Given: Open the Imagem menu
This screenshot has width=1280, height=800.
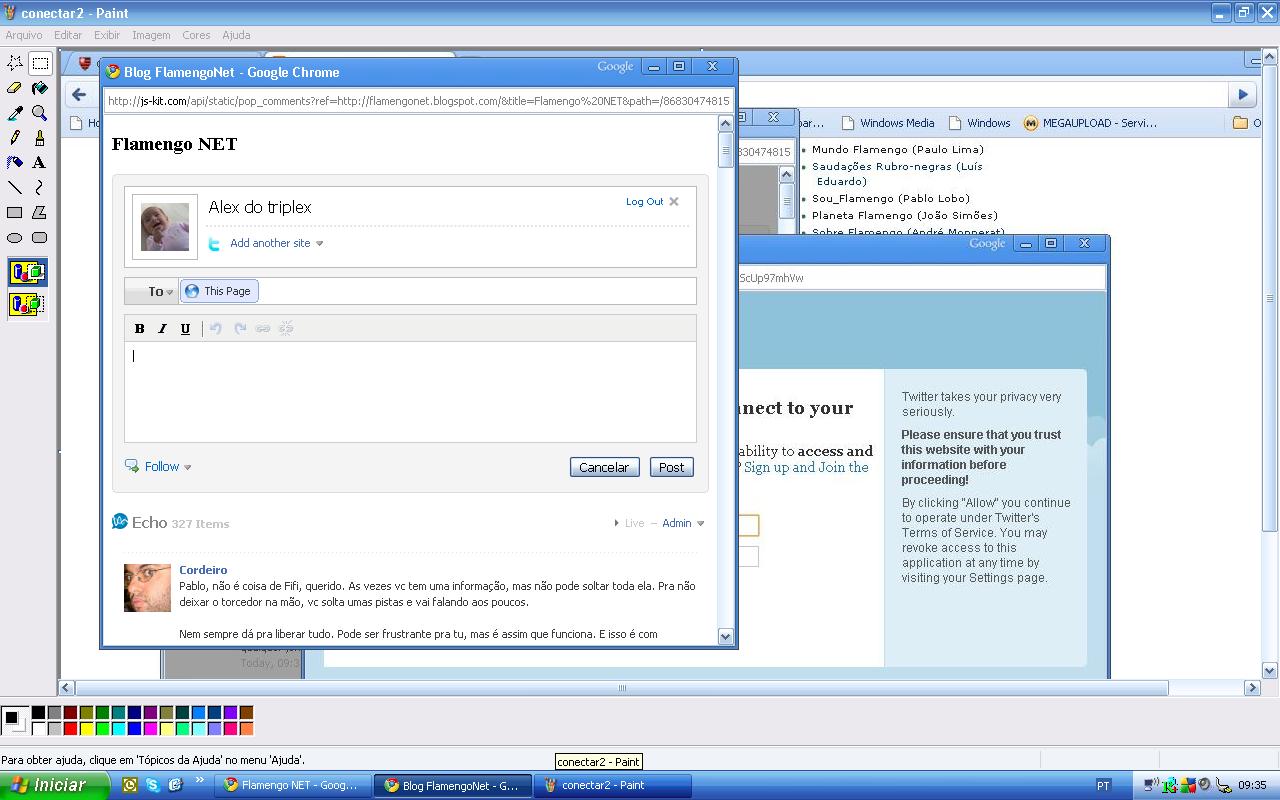Looking at the screenshot, I should 151,35.
